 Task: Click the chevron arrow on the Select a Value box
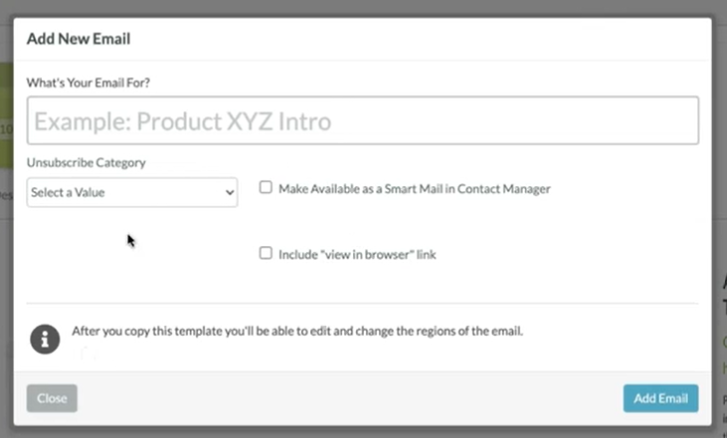click(230, 192)
